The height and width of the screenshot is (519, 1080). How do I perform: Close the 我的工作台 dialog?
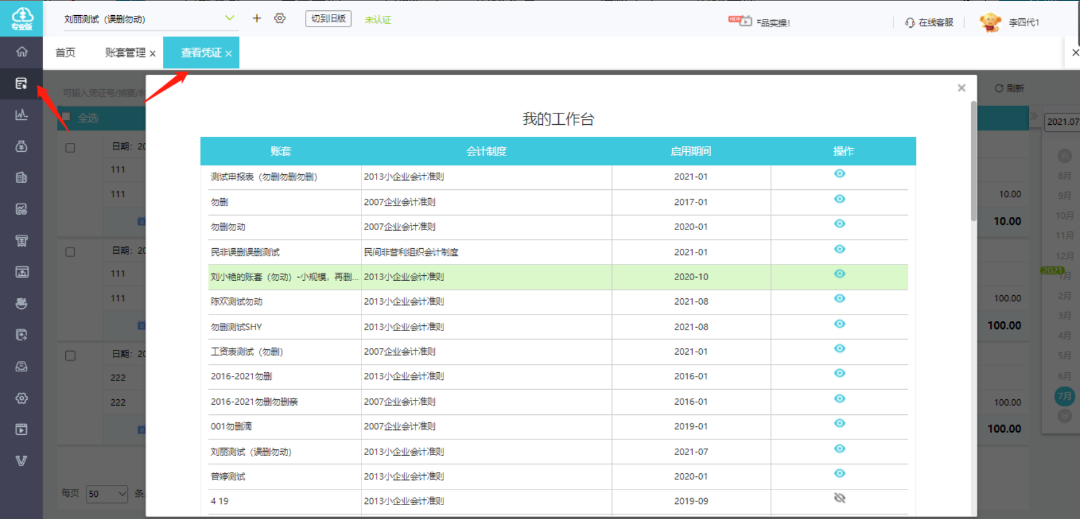coord(962,87)
